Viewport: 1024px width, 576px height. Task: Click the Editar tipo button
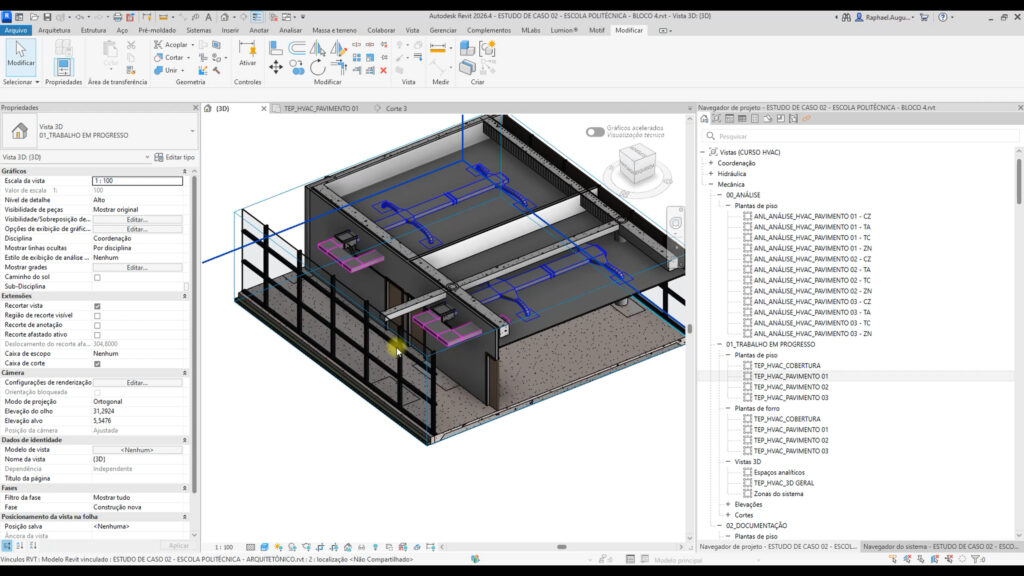click(174, 157)
